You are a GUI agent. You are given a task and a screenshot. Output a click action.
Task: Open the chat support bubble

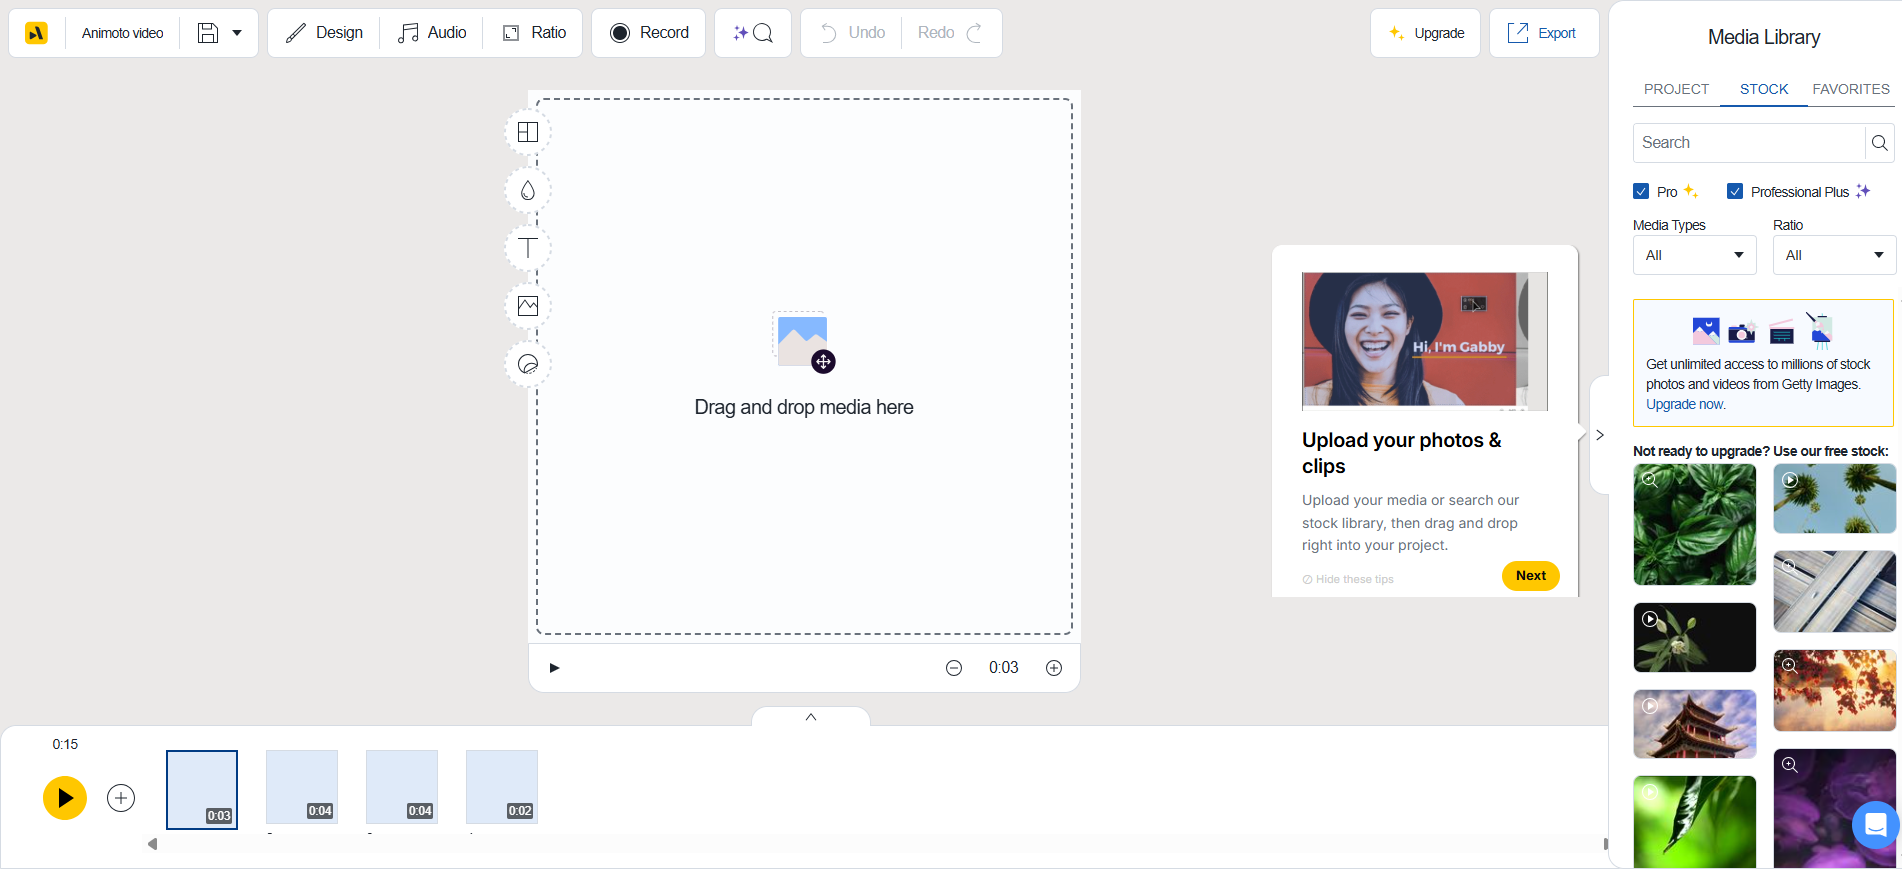click(x=1876, y=825)
